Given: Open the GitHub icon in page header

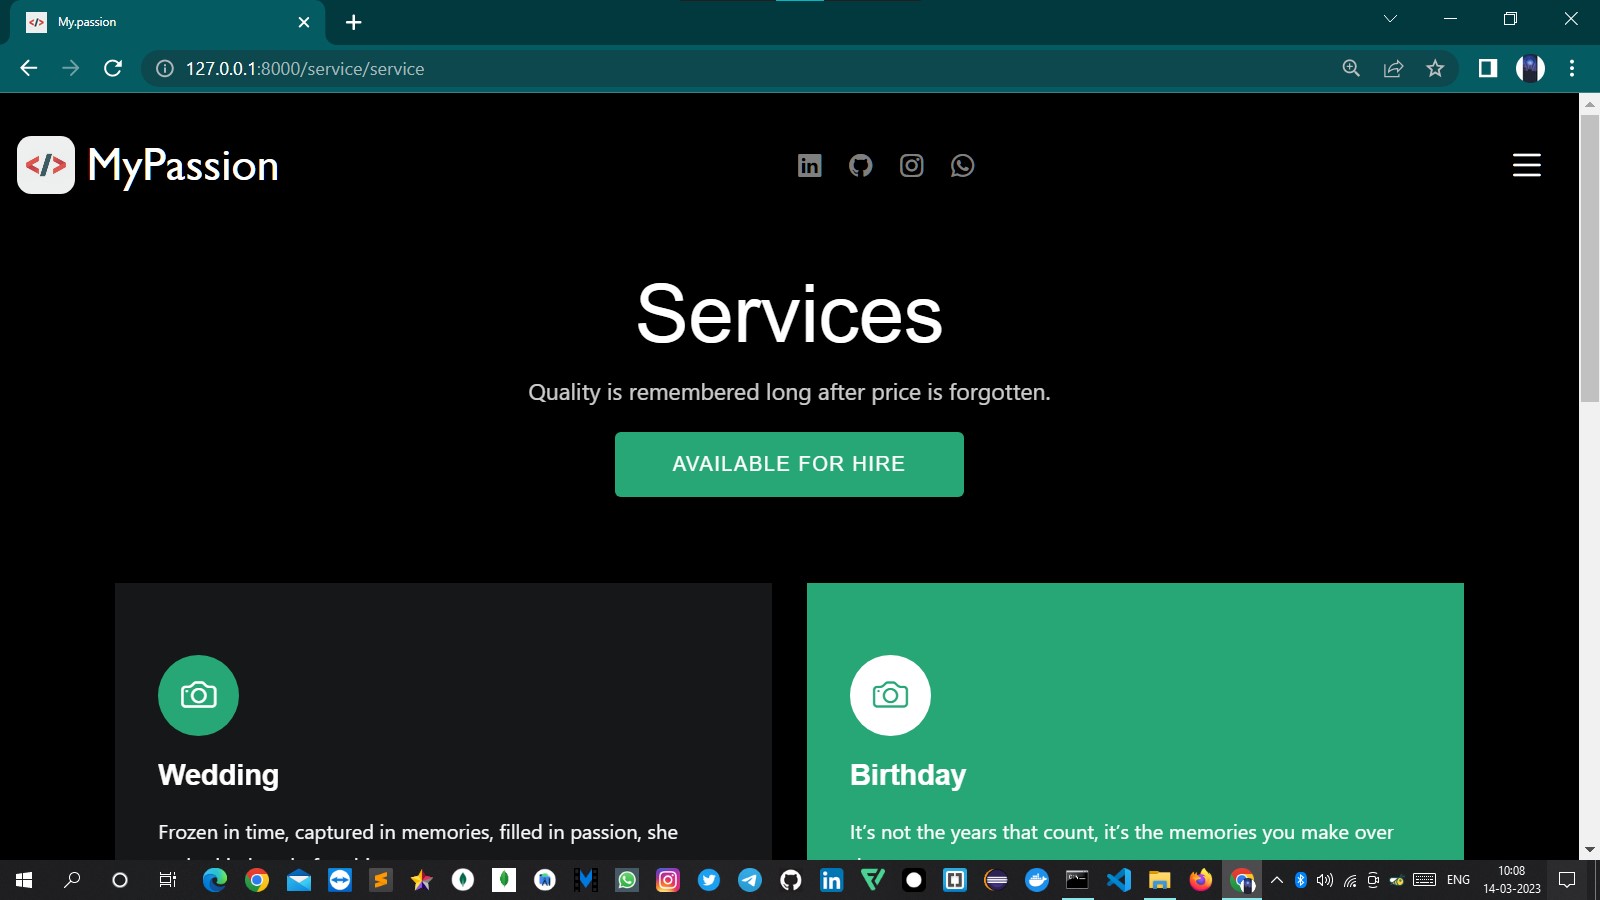Looking at the screenshot, I should pos(860,166).
